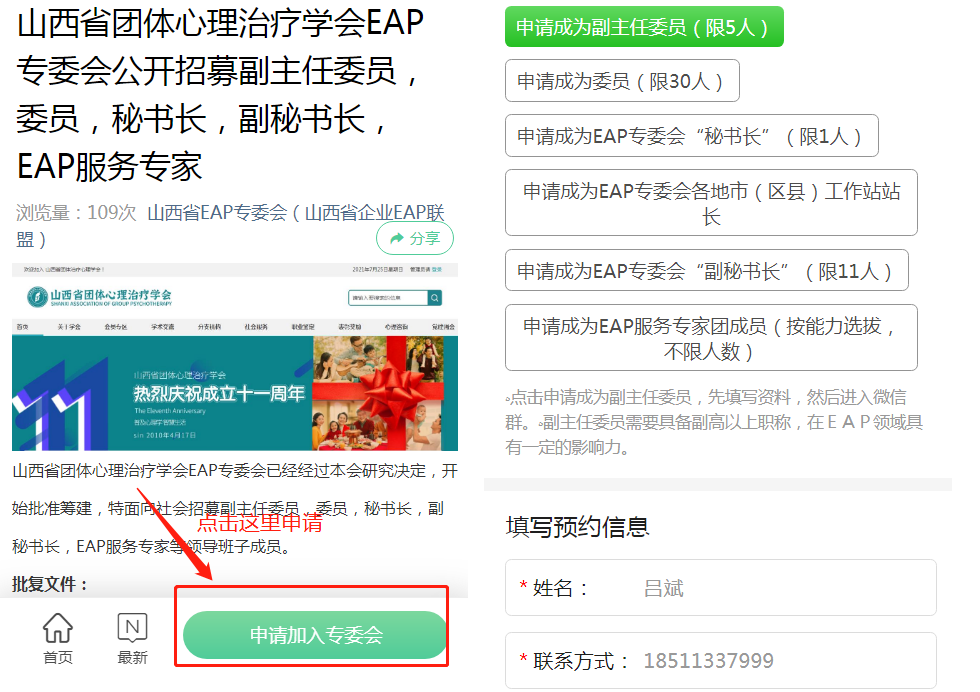Viewport: 980px width, 692px height.
Task: Open the 热烈庆祝成立十一周年 banner image
Action: (x=235, y=393)
